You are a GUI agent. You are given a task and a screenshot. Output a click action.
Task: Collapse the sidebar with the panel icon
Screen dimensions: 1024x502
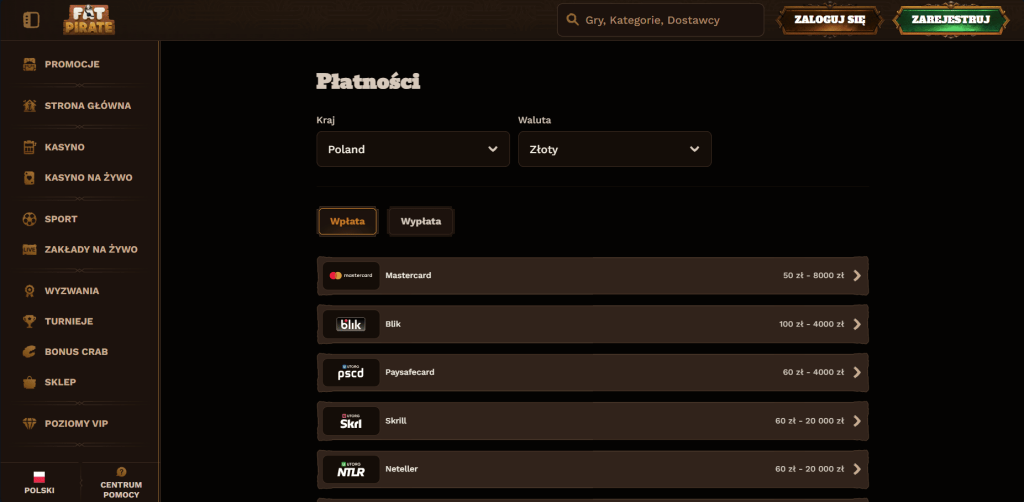pyautogui.click(x=31, y=20)
